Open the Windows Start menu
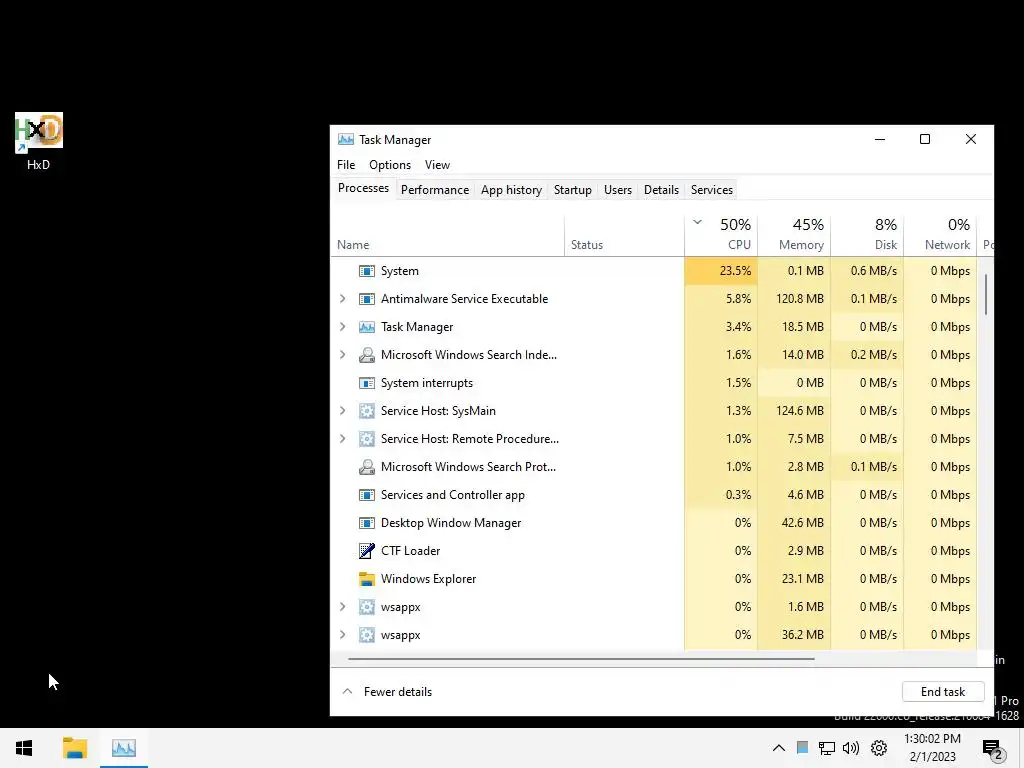 tap(24, 748)
